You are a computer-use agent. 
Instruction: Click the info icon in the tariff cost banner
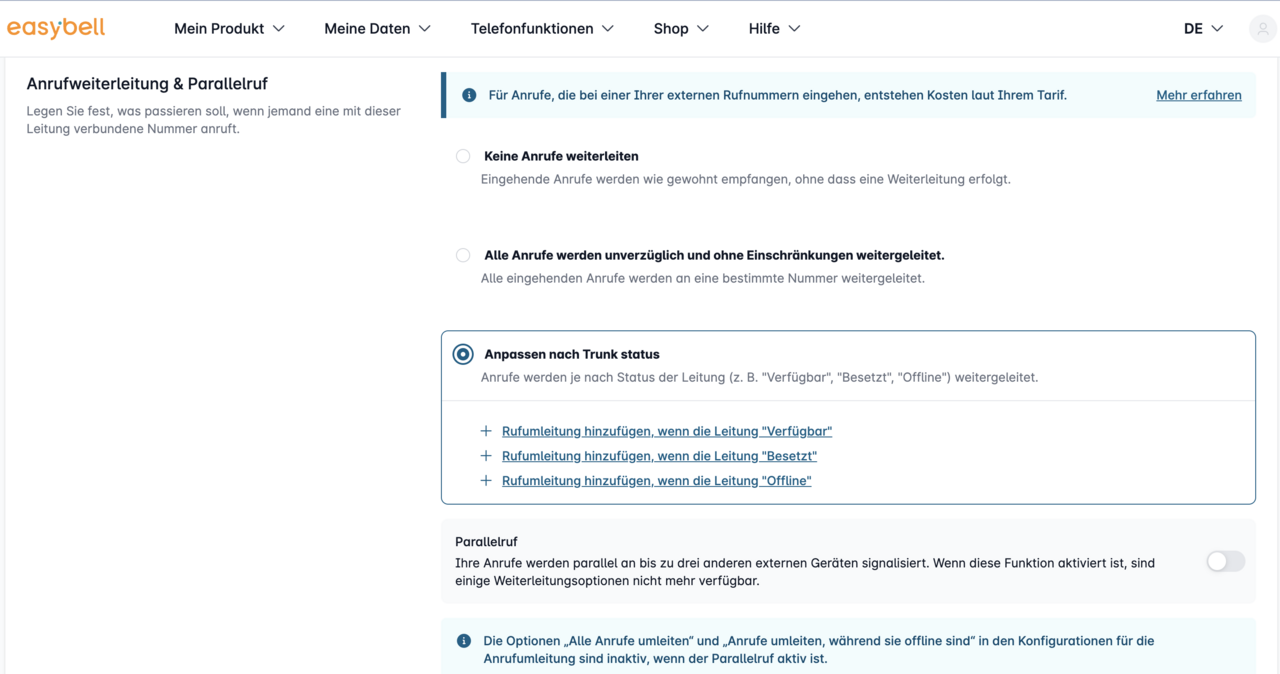(x=468, y=95)
